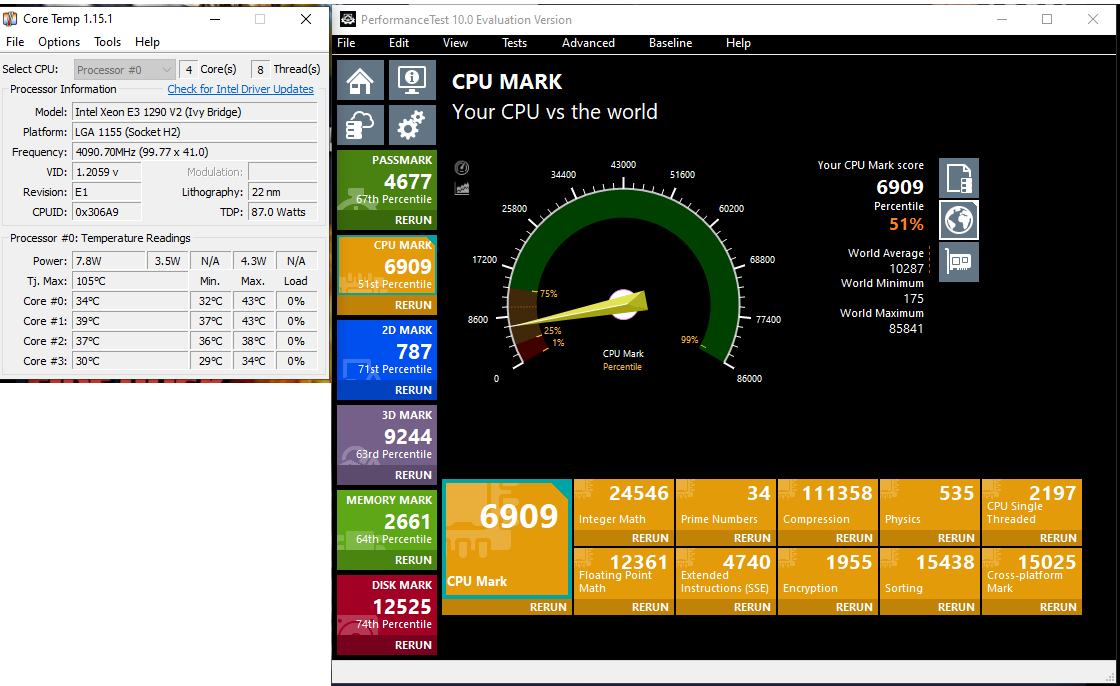
Task: Open PerformanceTest Help menu
Action: coord(738,43)
